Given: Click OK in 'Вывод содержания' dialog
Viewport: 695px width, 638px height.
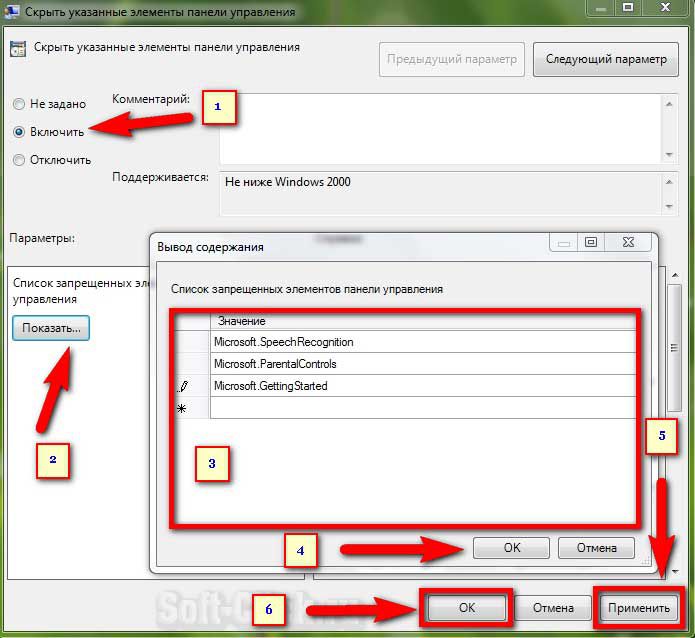Looking at the screenshot, I should tap(511, 548).
